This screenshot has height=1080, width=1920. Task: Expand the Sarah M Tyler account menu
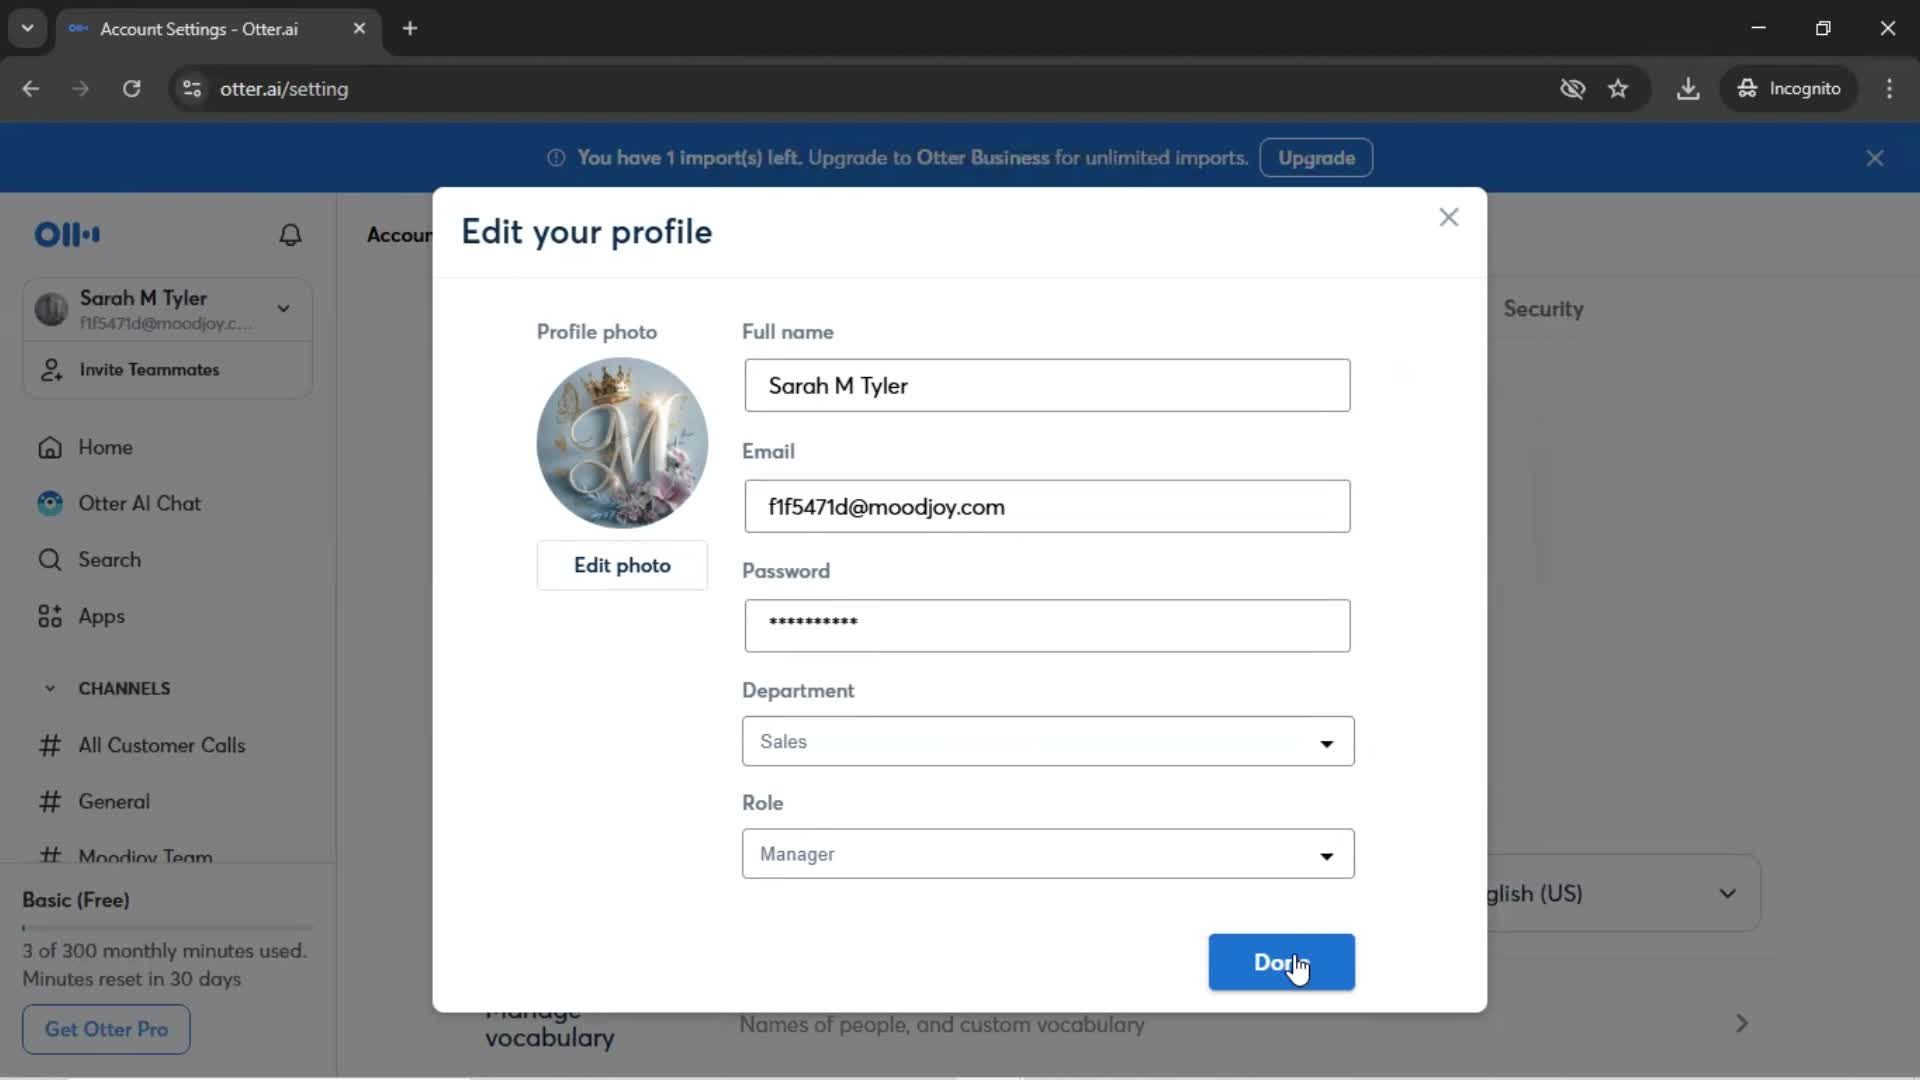click(284, 309)
